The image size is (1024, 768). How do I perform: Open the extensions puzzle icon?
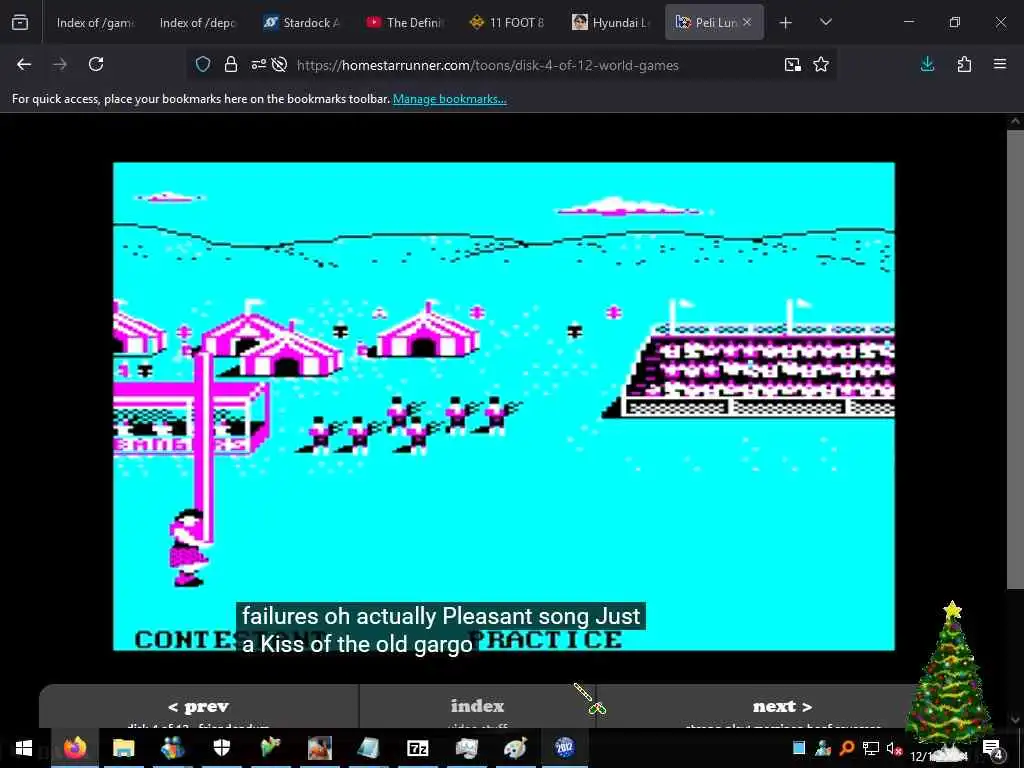[x=964, y=64]
